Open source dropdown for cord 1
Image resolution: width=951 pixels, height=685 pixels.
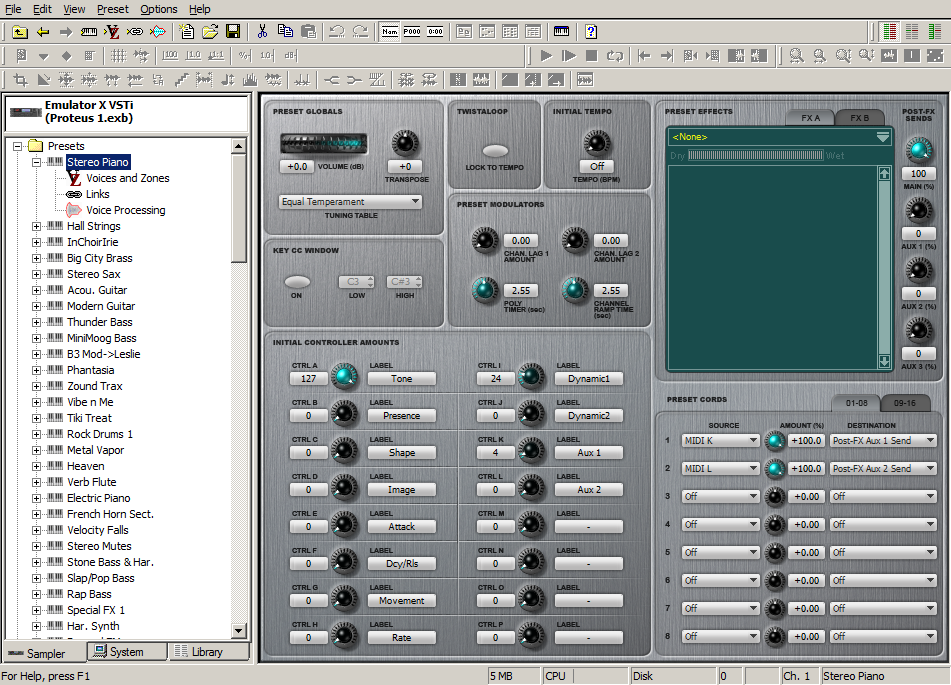coord(720,440)
